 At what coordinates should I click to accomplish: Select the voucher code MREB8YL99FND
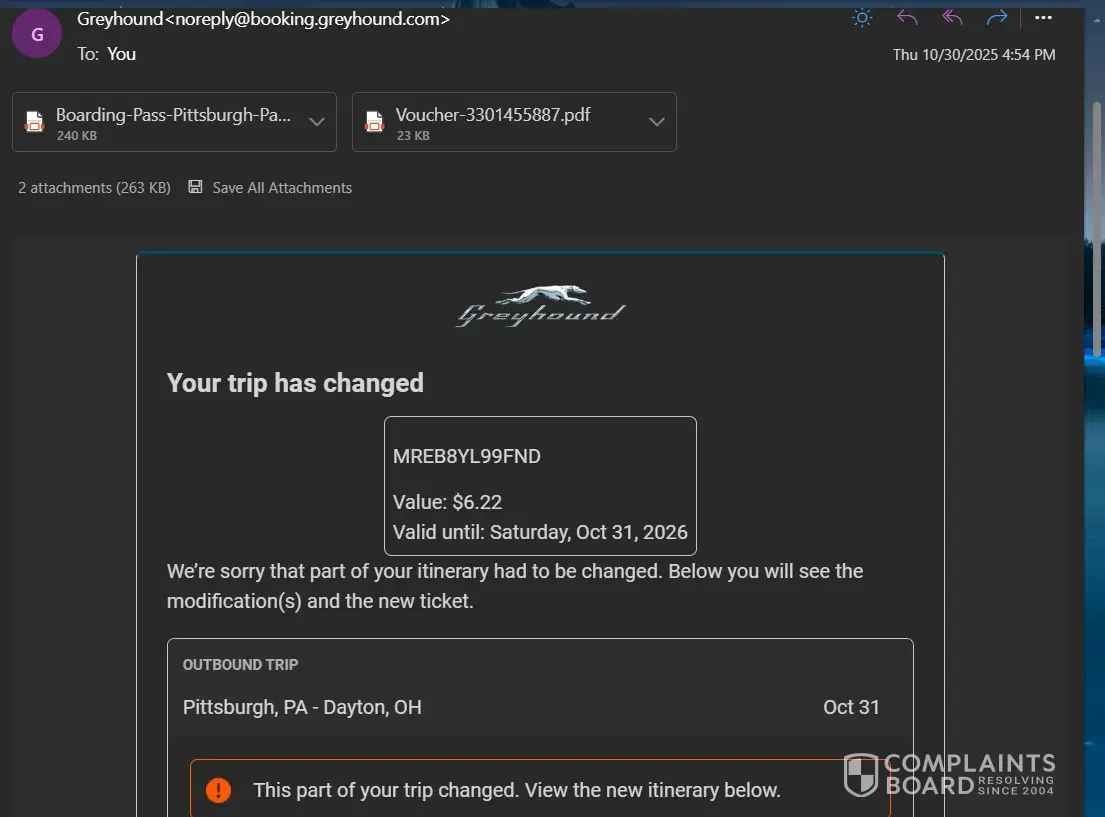coord(467,456)
